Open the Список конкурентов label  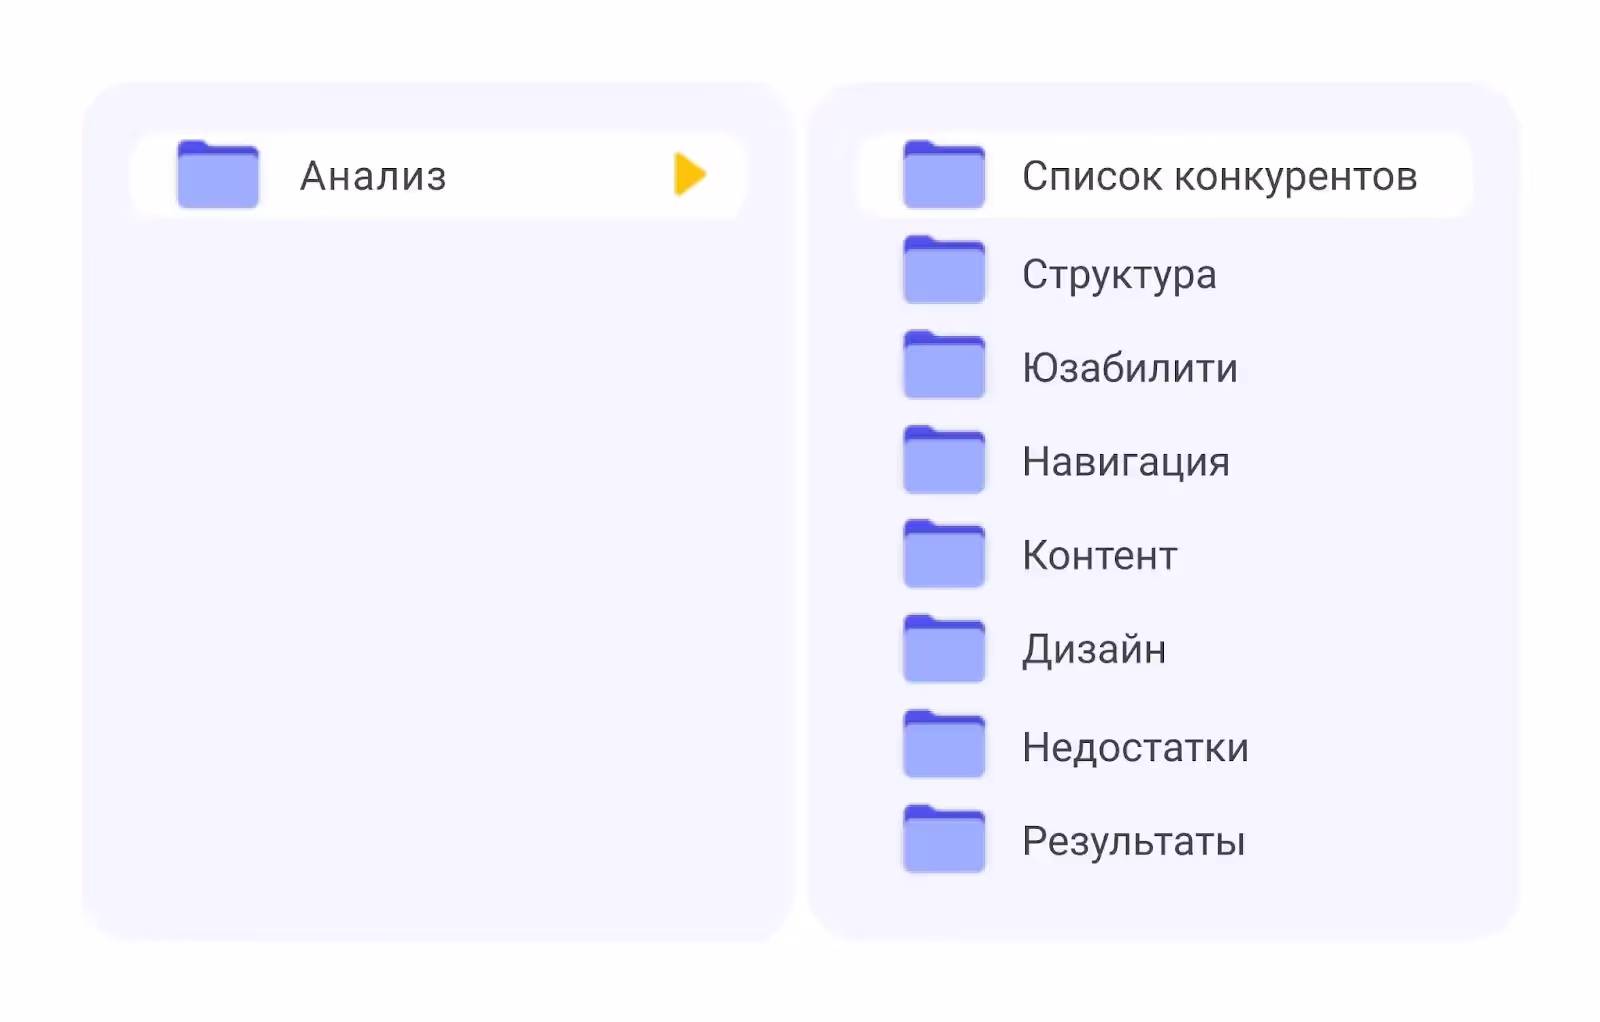click(x=1219, y=177)
